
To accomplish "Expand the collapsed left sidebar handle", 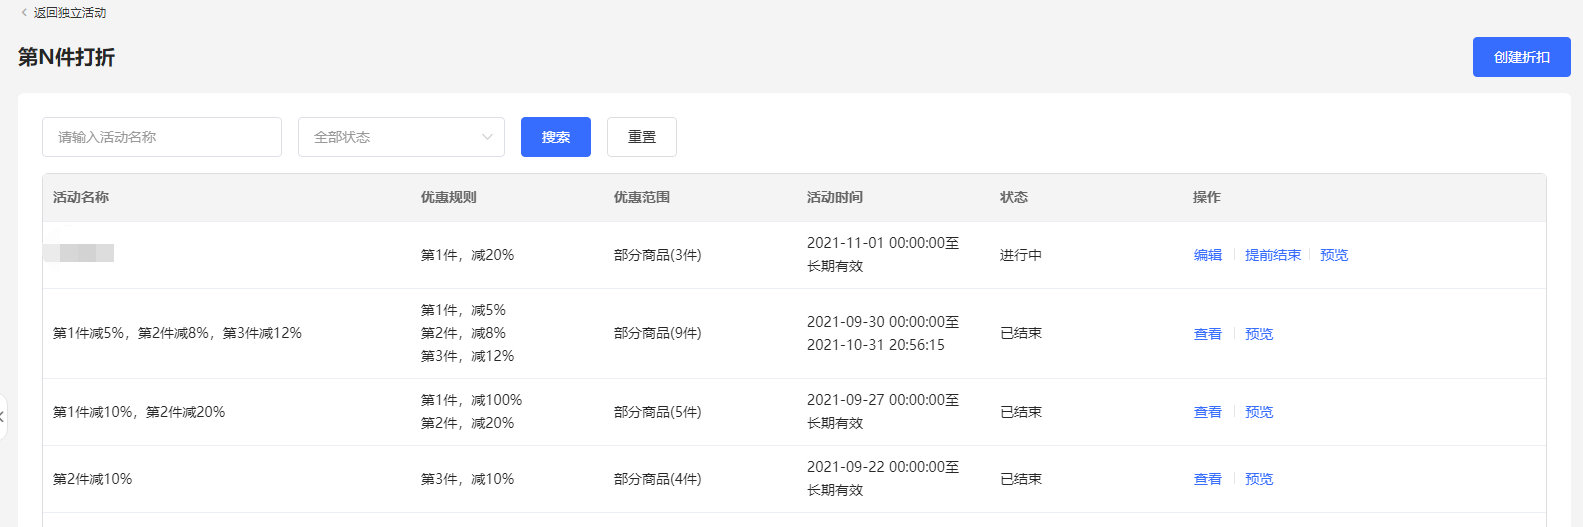I will coord(3,417).
